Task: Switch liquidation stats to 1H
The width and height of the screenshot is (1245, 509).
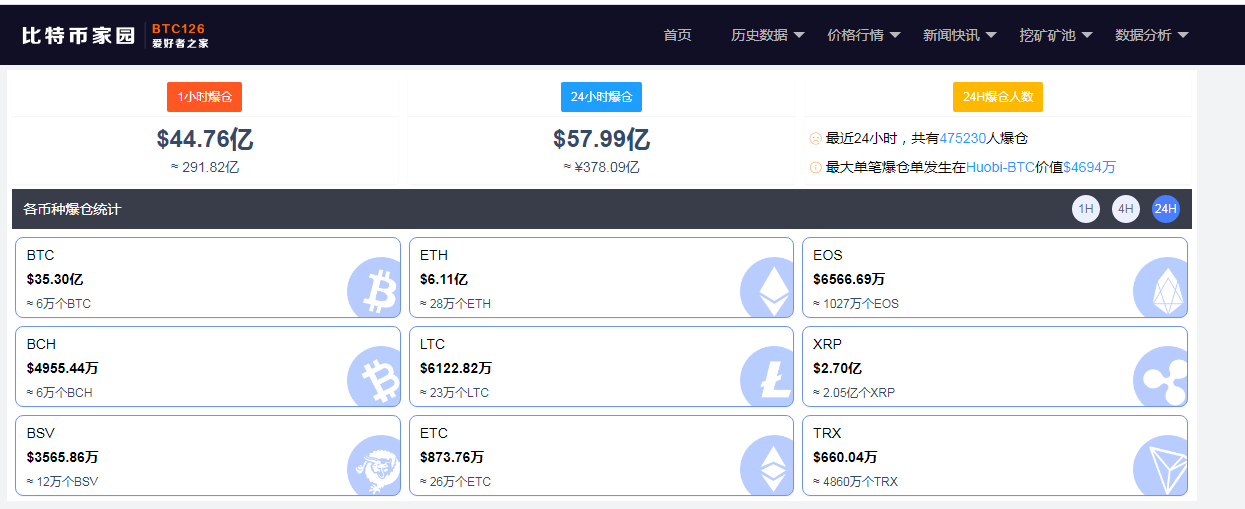Action: 1085,209
